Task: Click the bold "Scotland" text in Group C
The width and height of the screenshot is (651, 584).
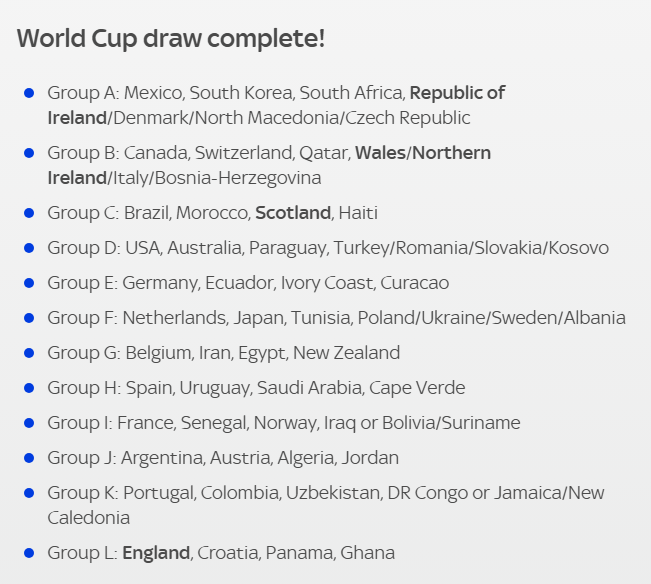Action: [292, 213]
